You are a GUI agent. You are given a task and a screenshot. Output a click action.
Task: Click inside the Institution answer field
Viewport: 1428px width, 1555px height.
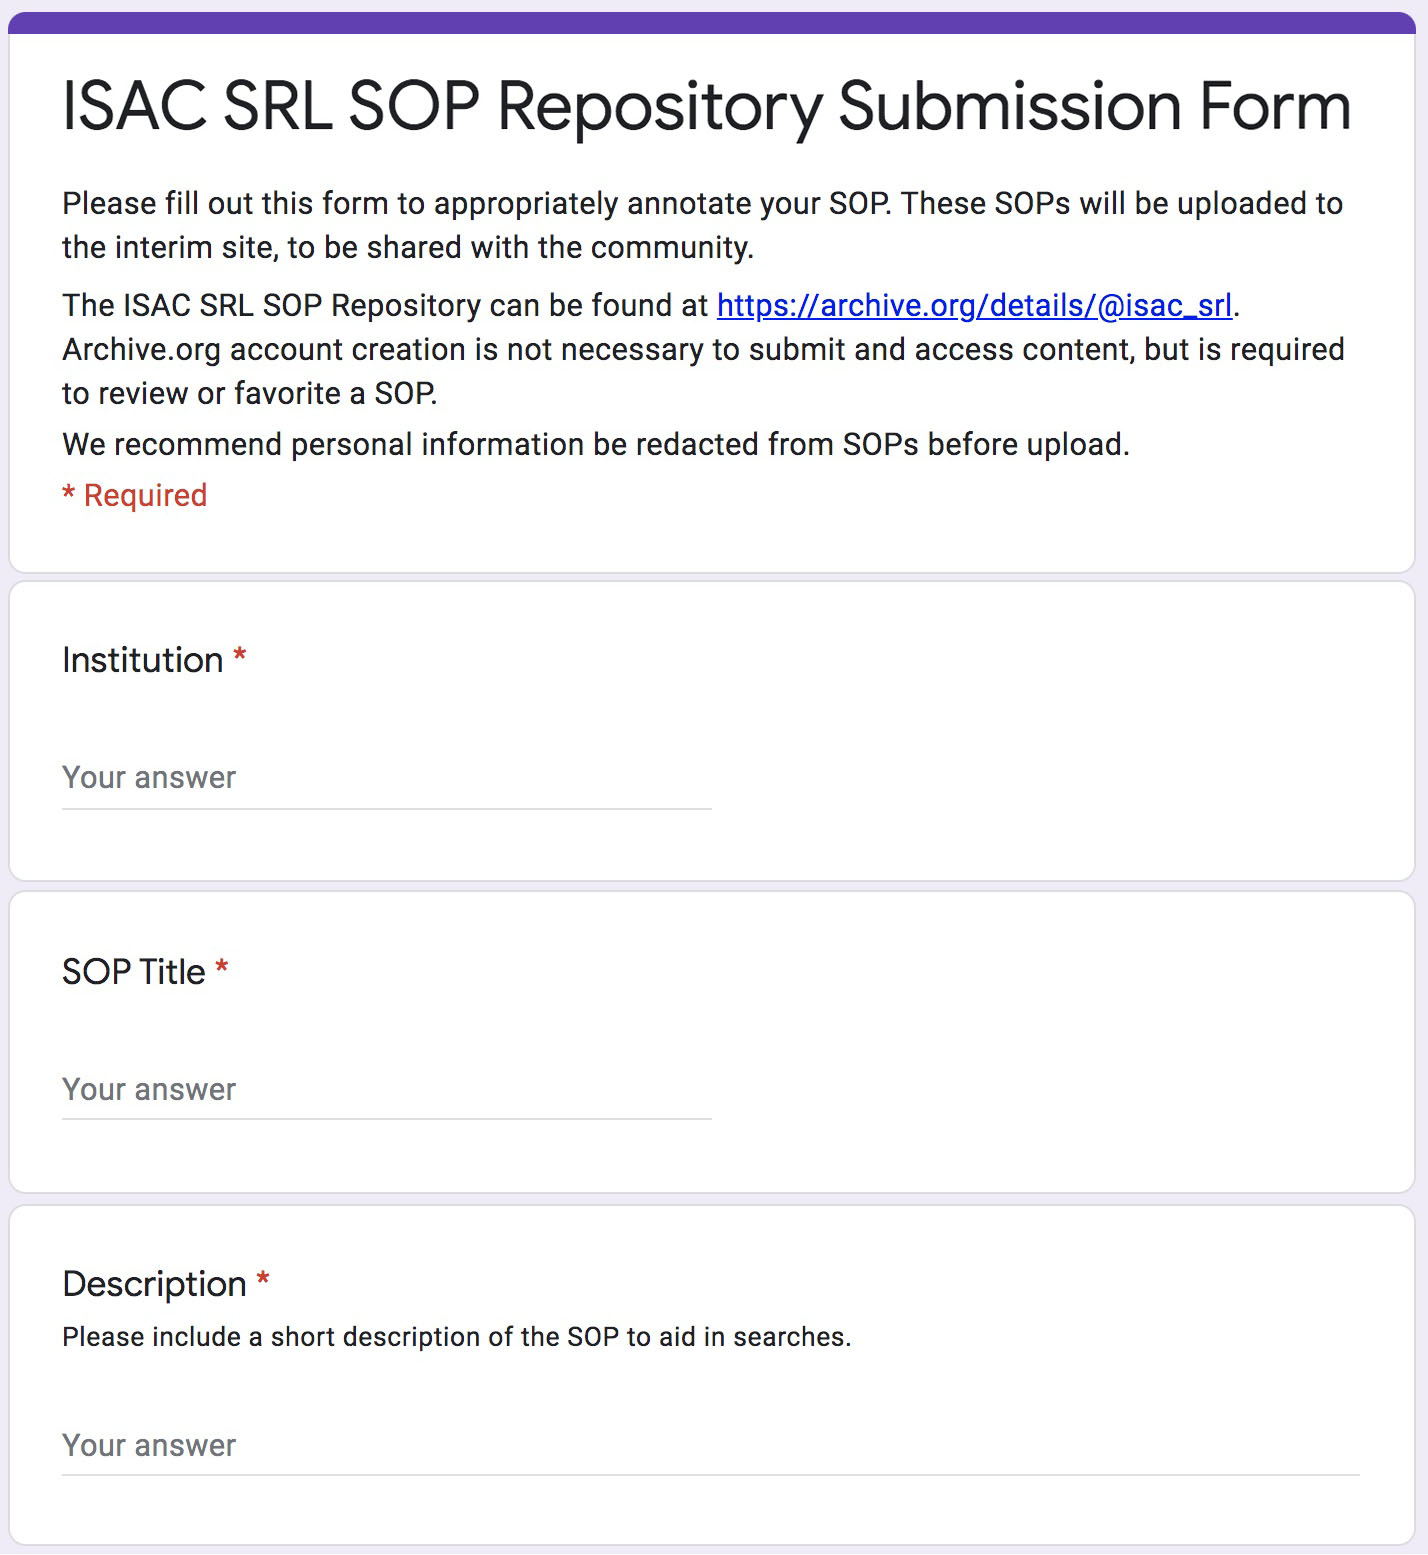(x=385, y=778)
